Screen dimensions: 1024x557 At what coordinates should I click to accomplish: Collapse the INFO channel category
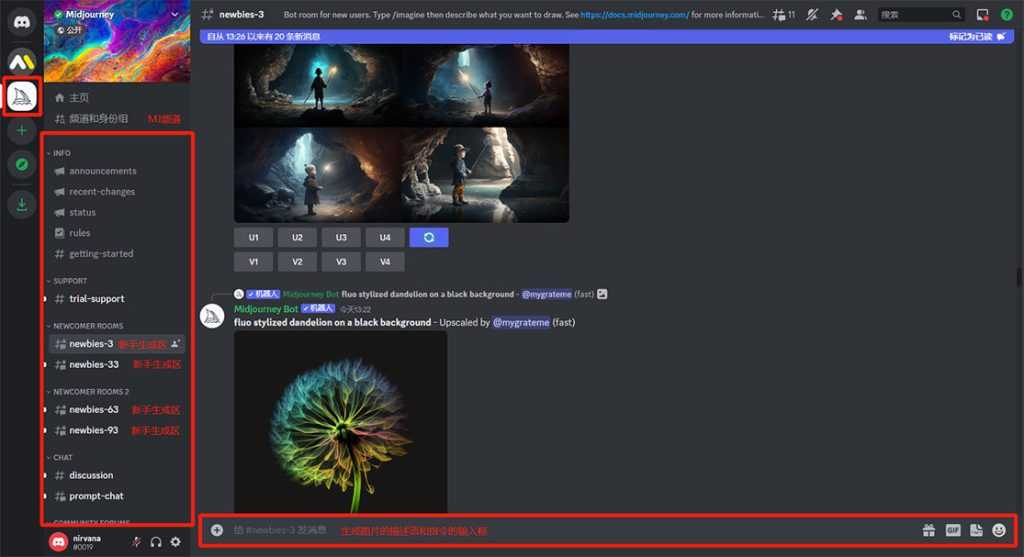61,153
